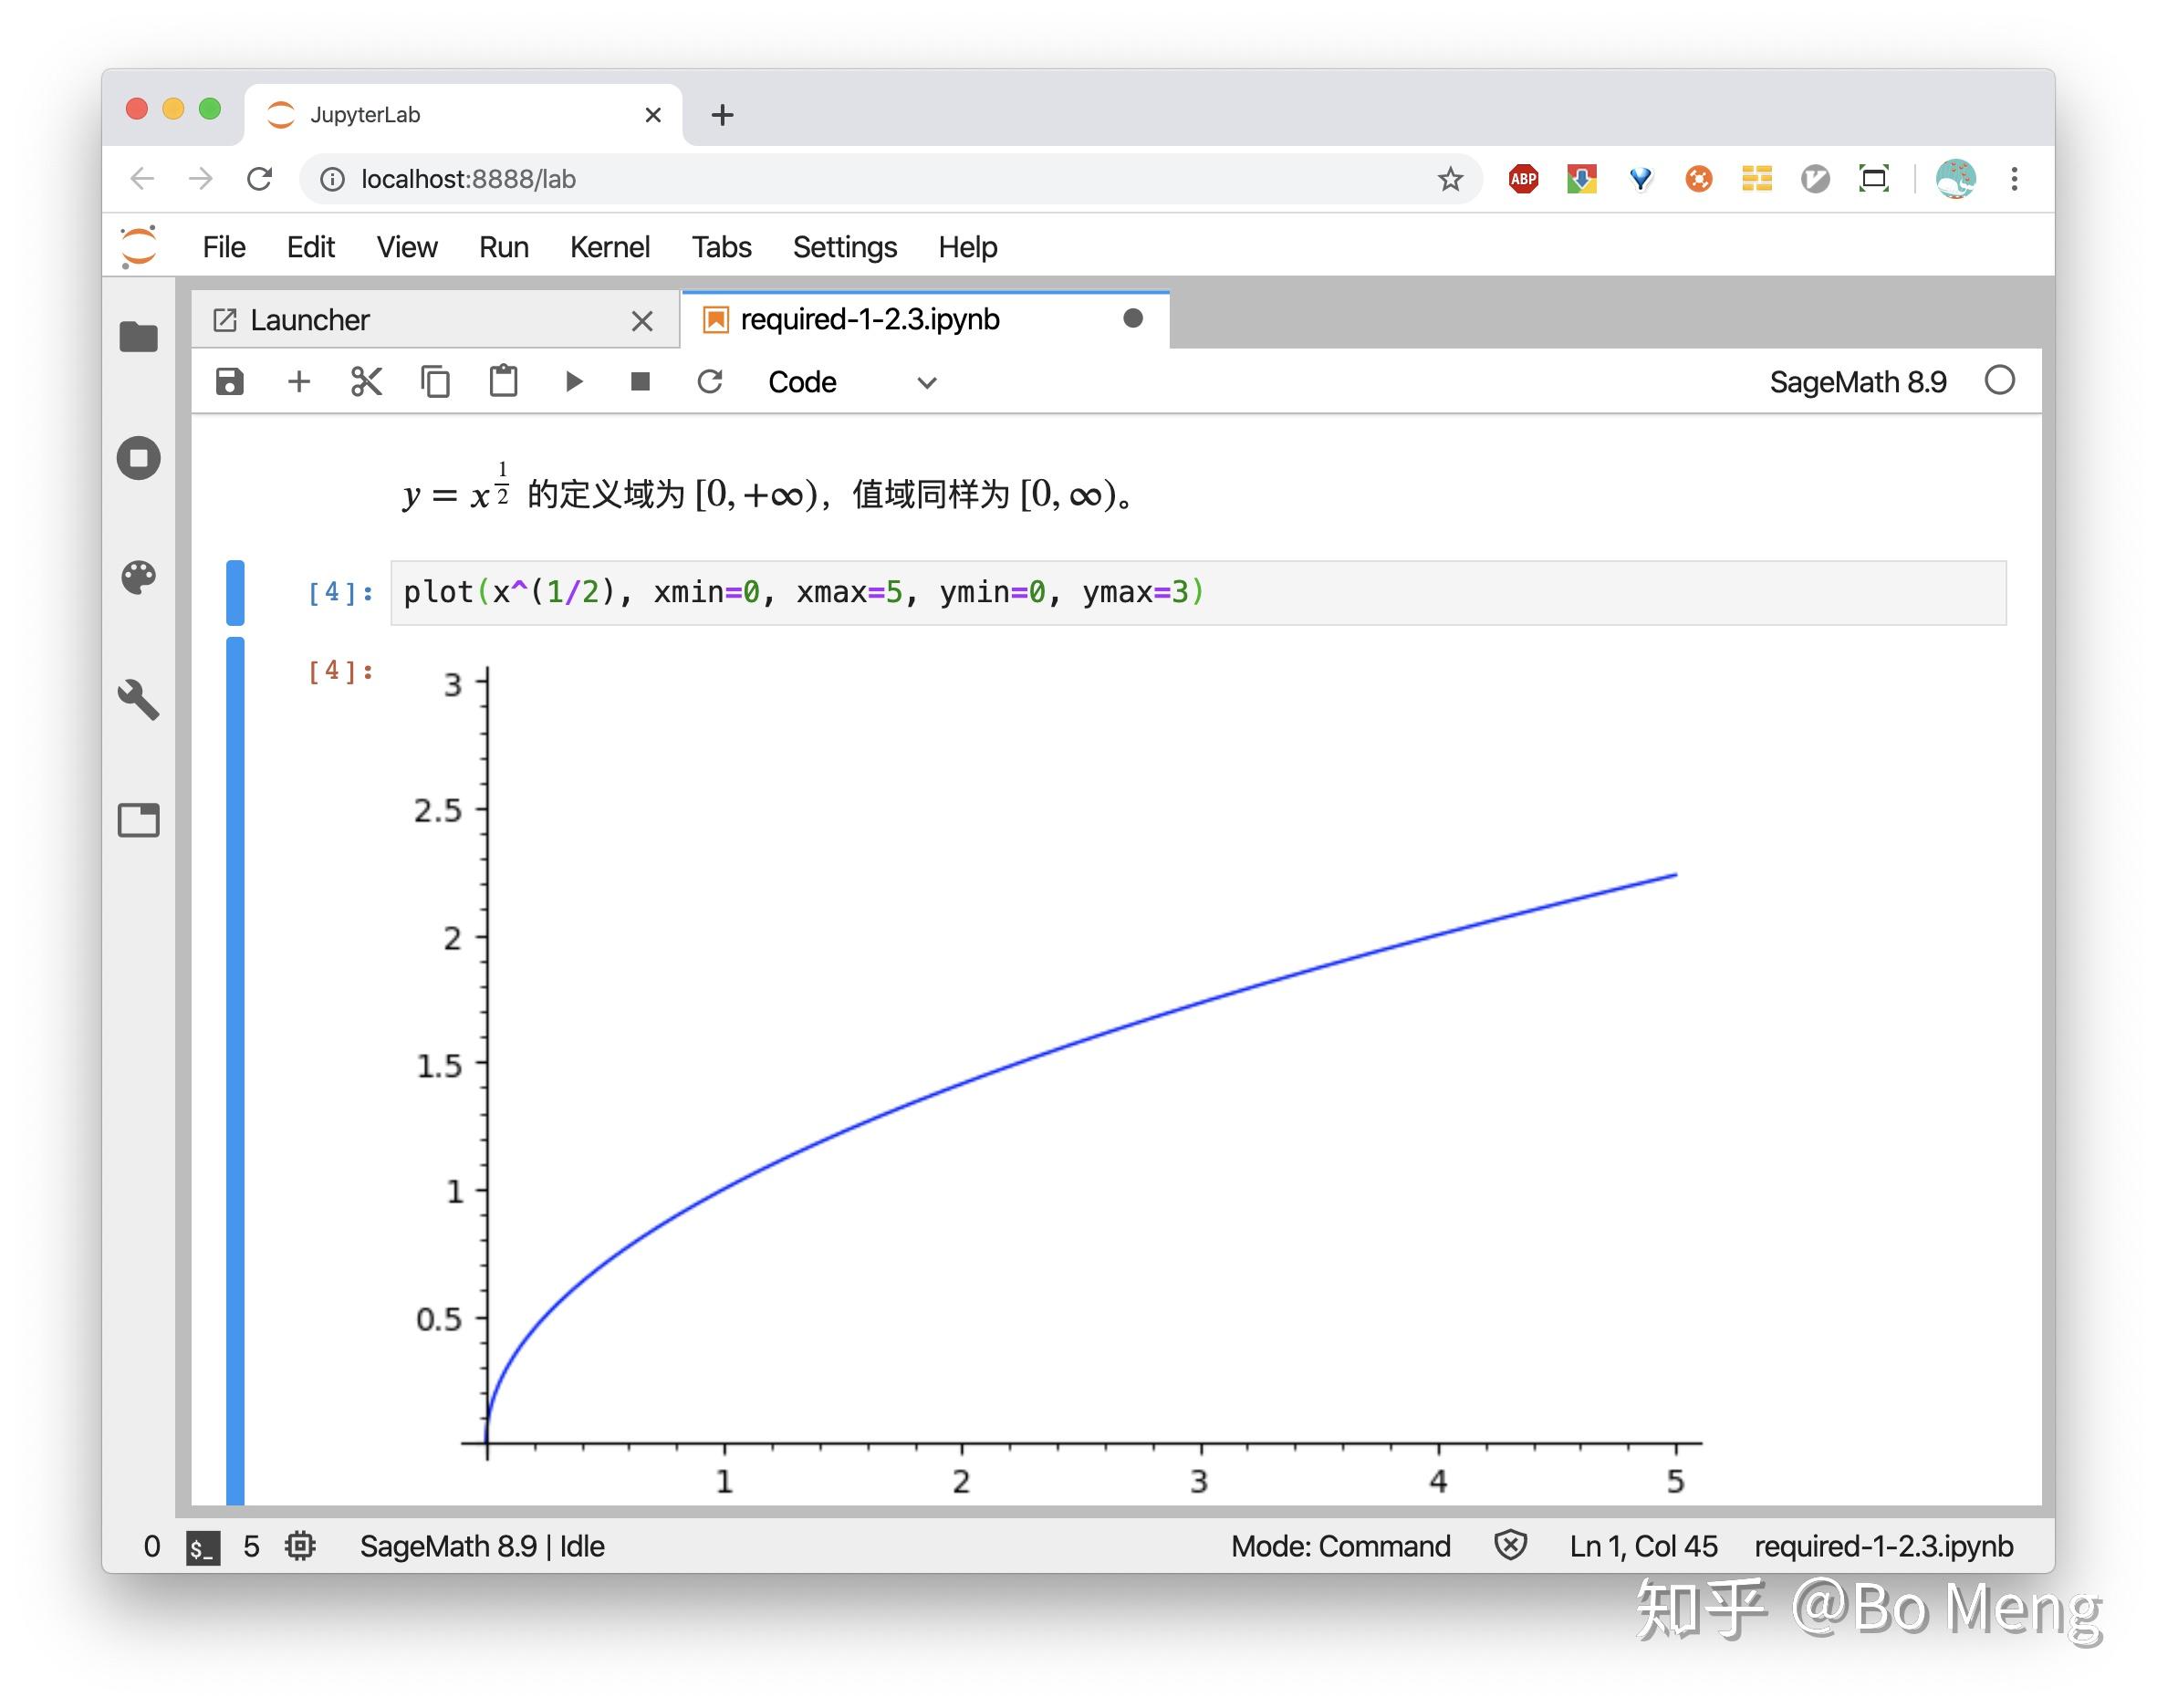The image size is (2157, 1708).
Task: Click the SageMath 8.9 kernel name
Action: [x=1856, y=382]
